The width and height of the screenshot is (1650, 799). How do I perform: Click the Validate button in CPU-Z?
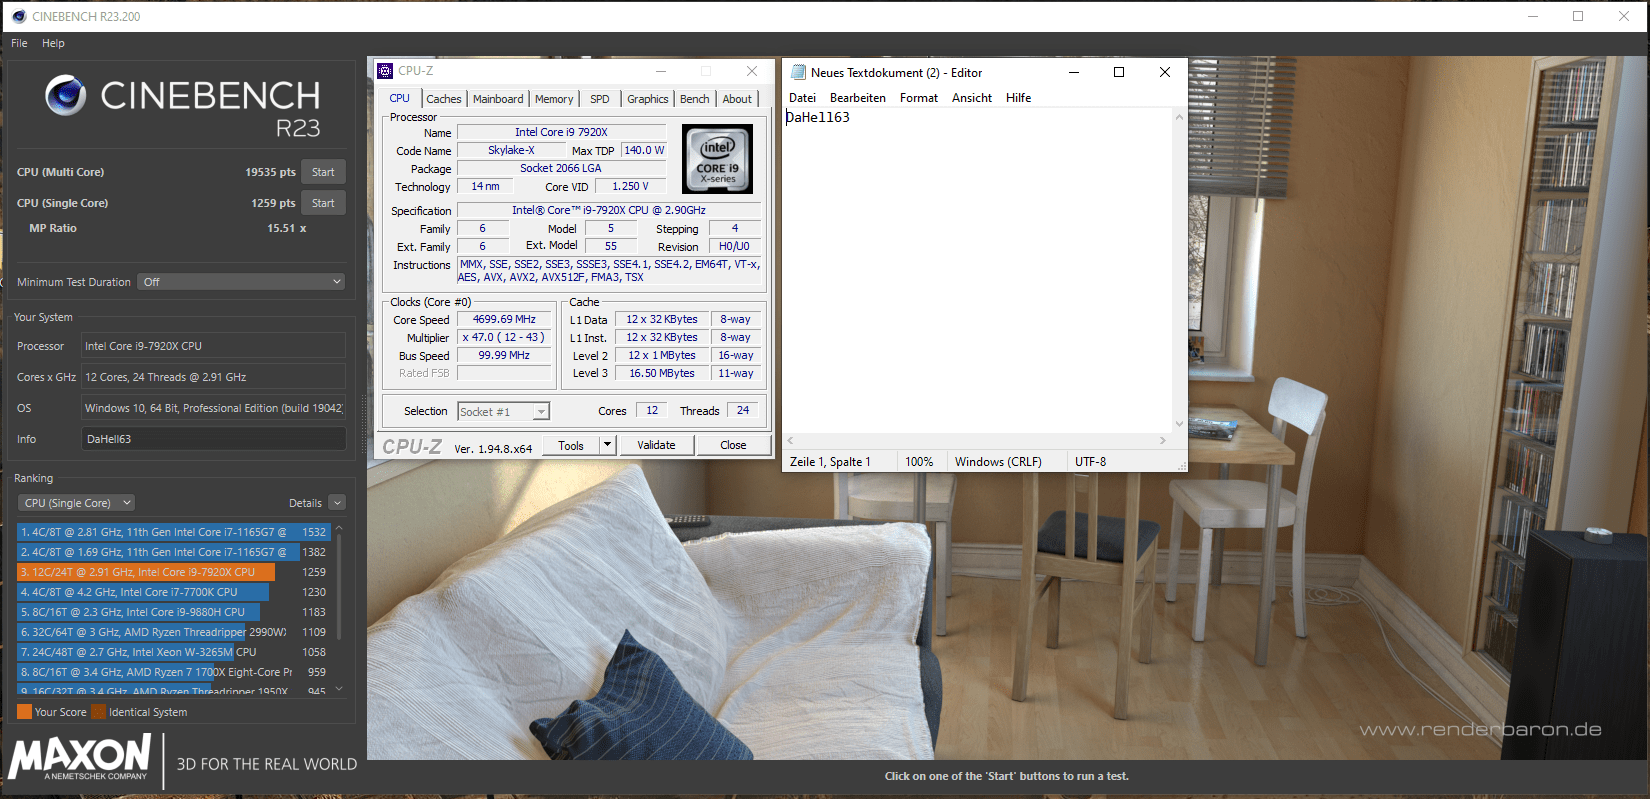[656, 445]
